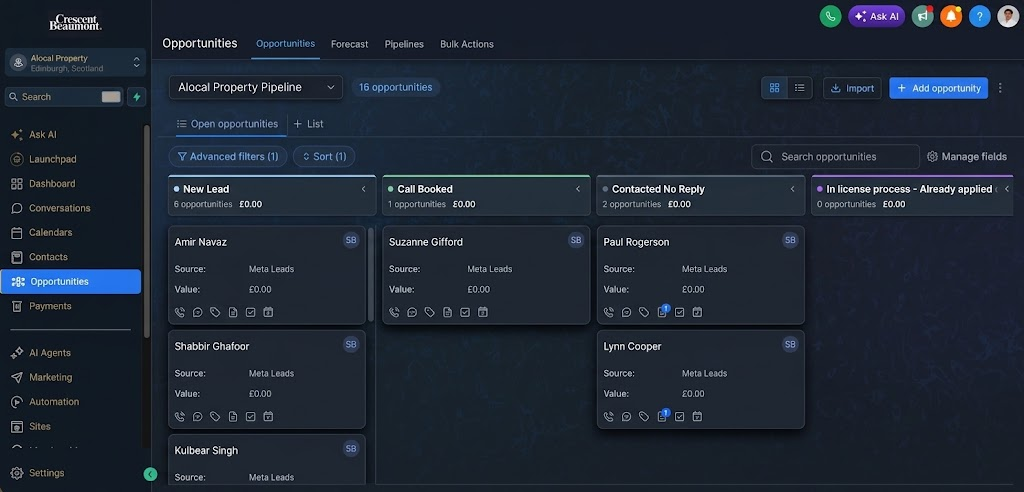Open calendar icon on Amir Navaz card
1024x492 pixels.
(x=268, y=312)
